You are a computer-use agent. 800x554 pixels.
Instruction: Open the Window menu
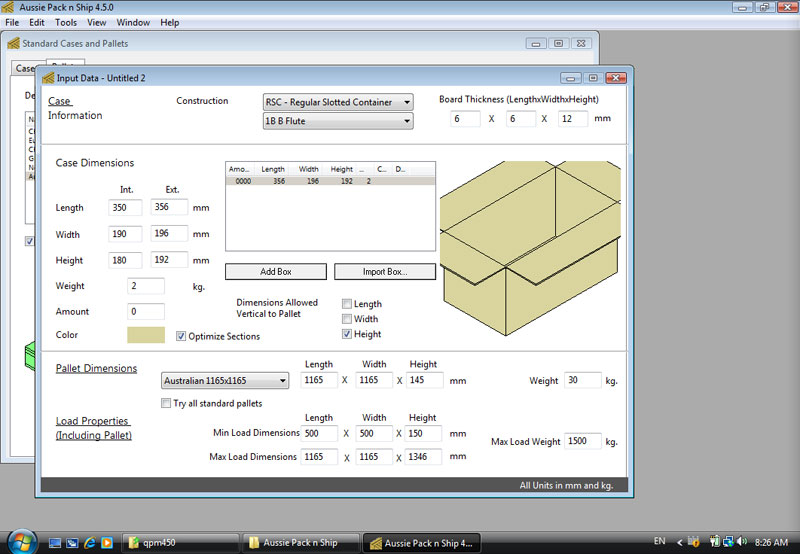click(133, 22)
